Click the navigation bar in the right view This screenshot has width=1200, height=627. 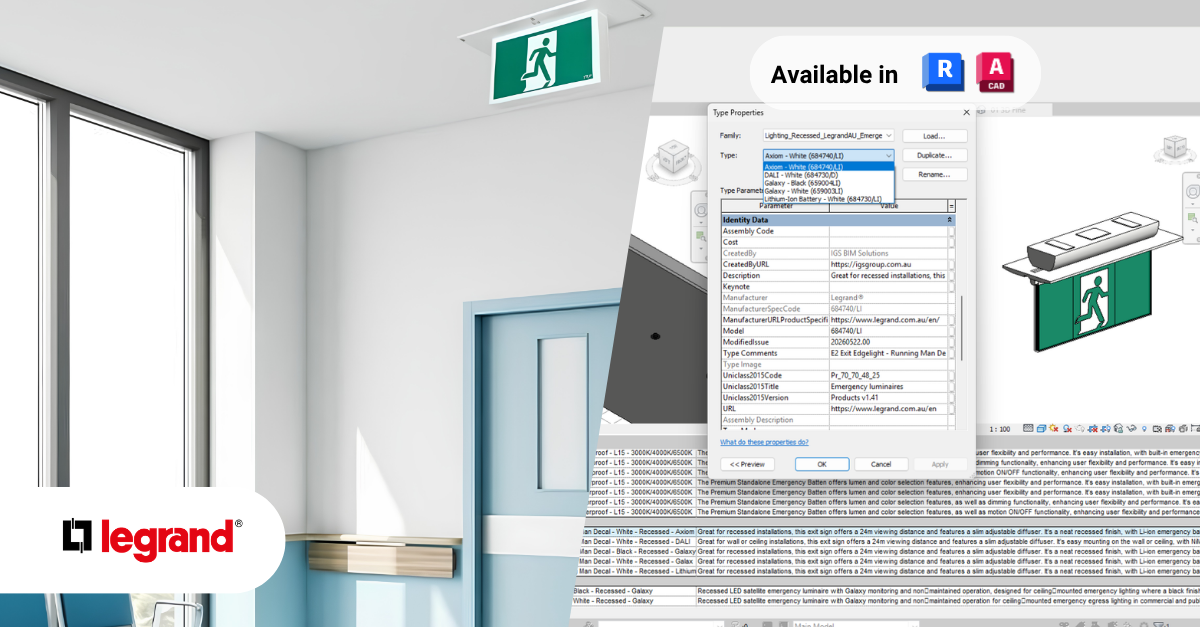coord(1192,207)
